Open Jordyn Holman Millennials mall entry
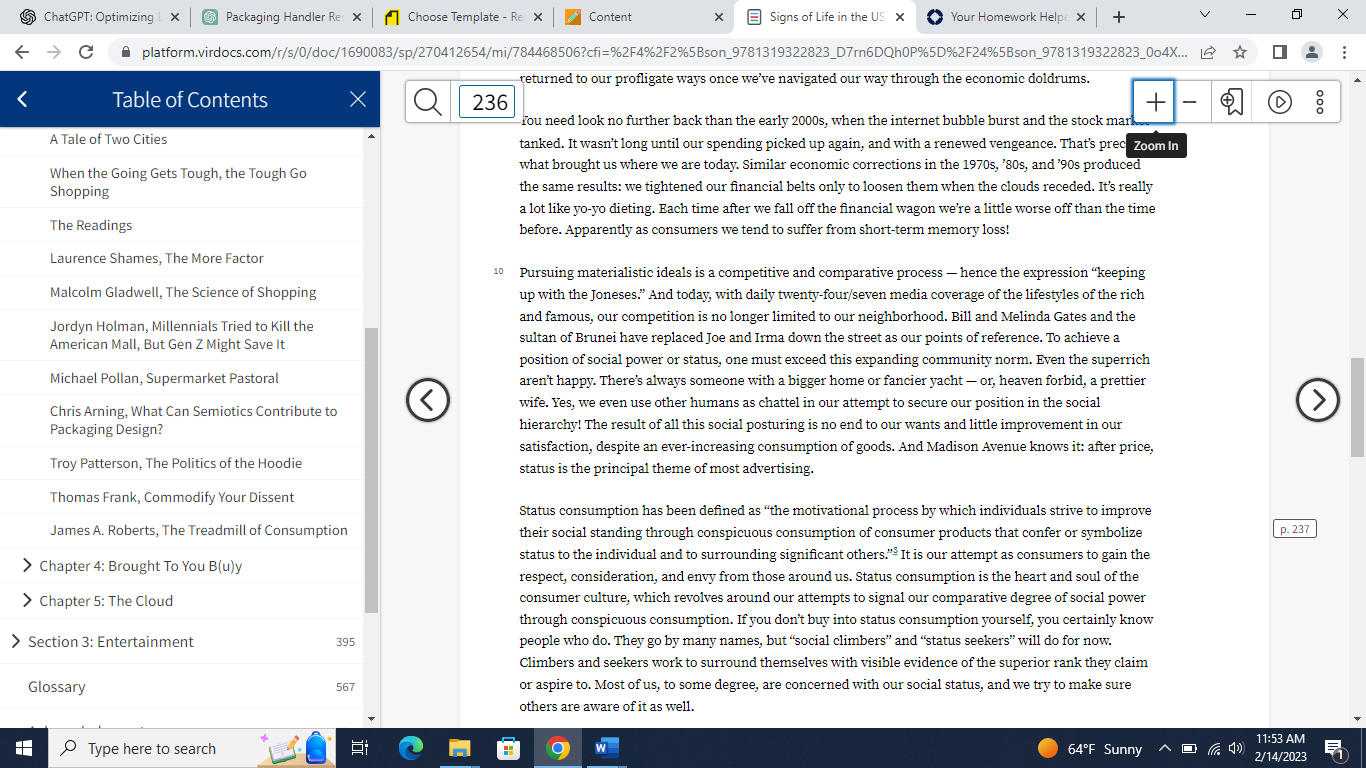The image size is (1366, 768). pos(182,335)
